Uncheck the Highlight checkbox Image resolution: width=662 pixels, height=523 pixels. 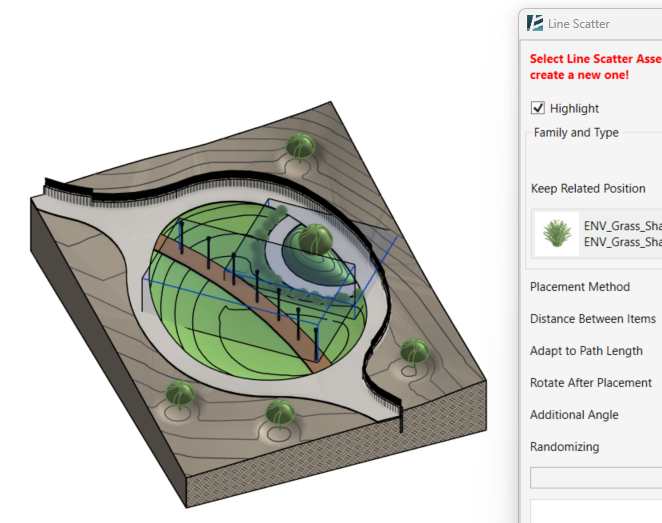(x=538, y=108)
